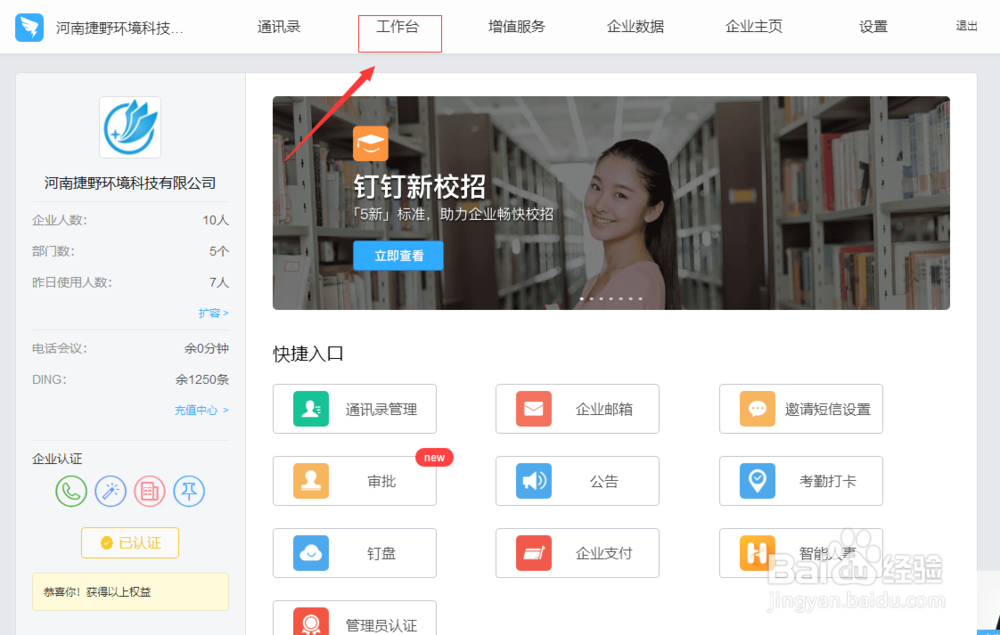The height and width of the screenshot is (635, 1000).
Task: Click the 已认证 button
Action: point(130,543)
